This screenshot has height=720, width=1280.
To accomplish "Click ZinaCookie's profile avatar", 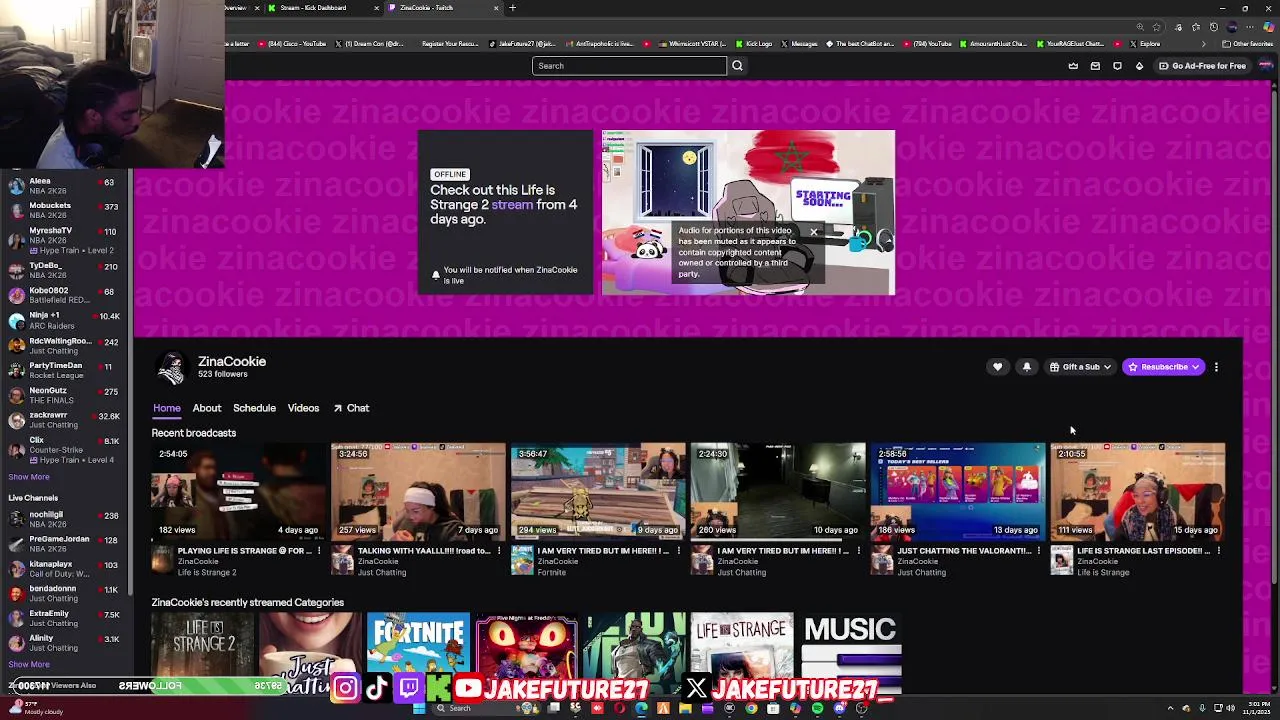I will (x=171, y=368).
